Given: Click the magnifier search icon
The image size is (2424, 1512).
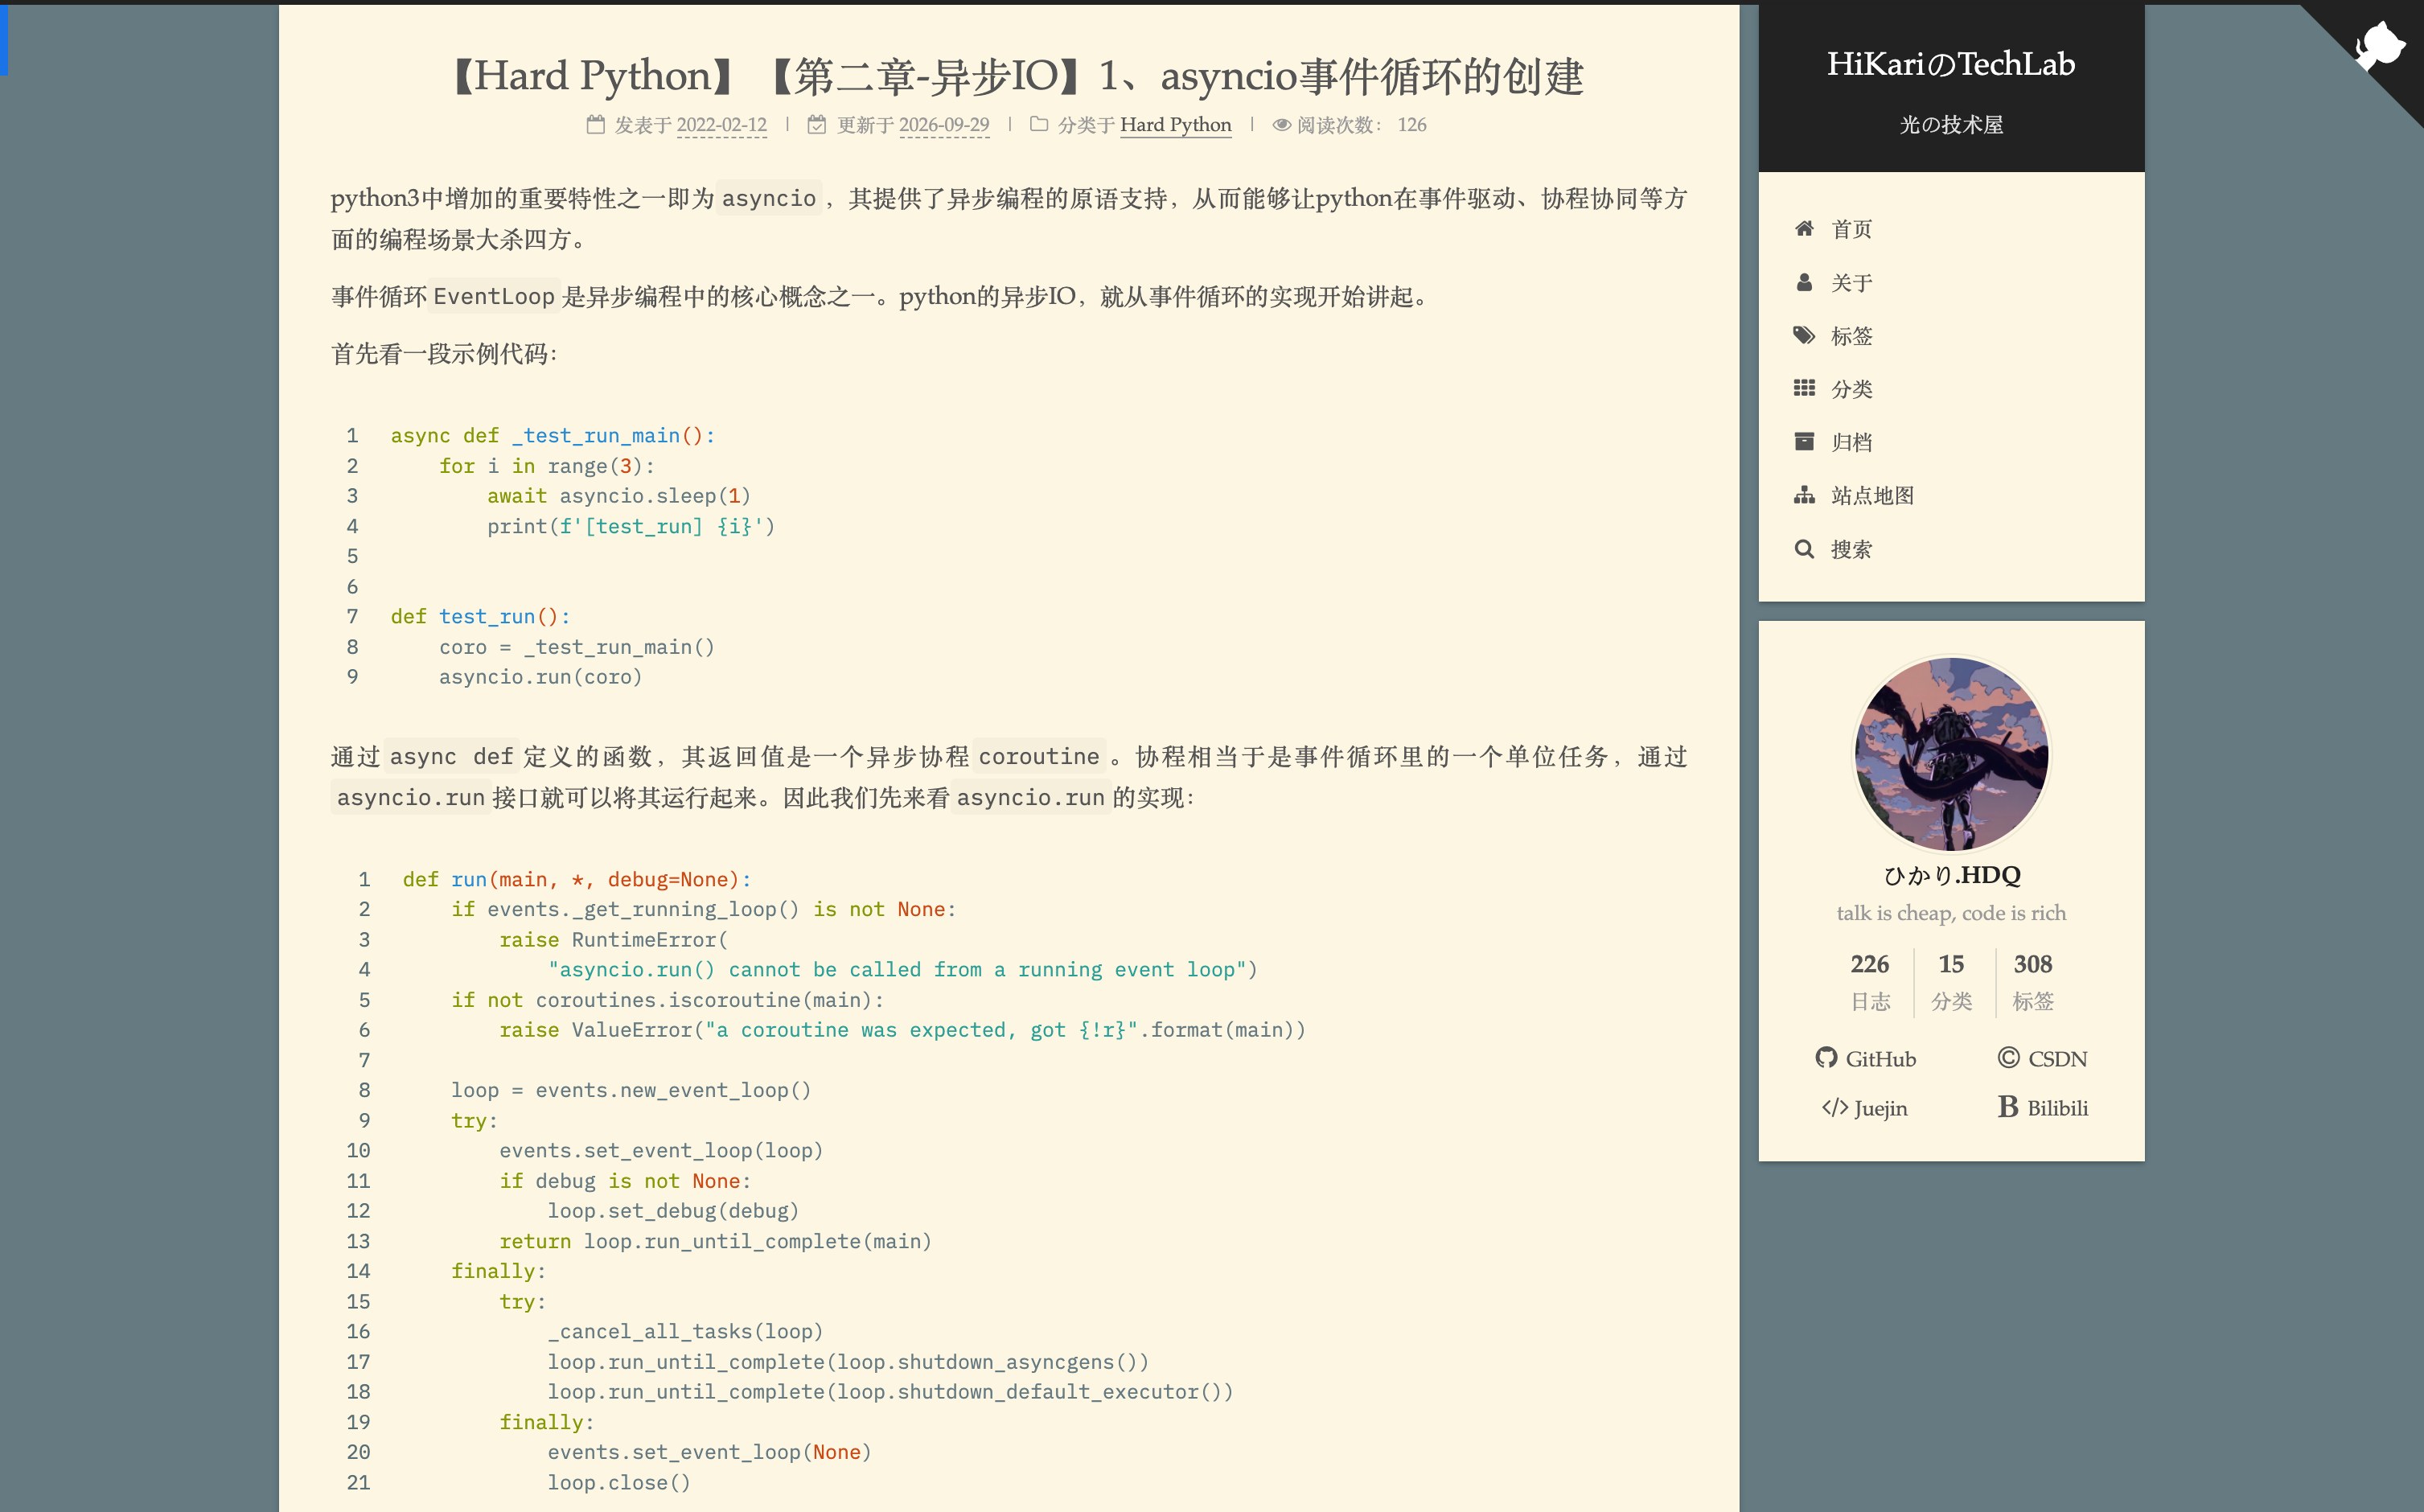Looking at the screenshot, I should tap(1804, 549).
